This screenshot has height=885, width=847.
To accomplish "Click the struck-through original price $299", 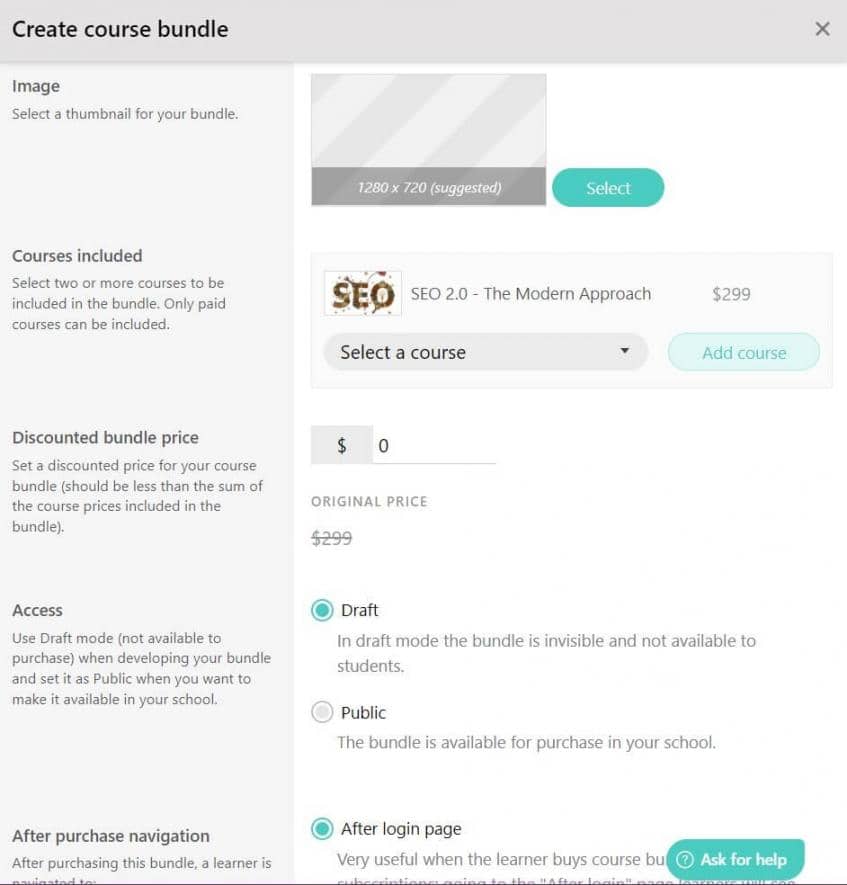I will (x=332, y=538).
